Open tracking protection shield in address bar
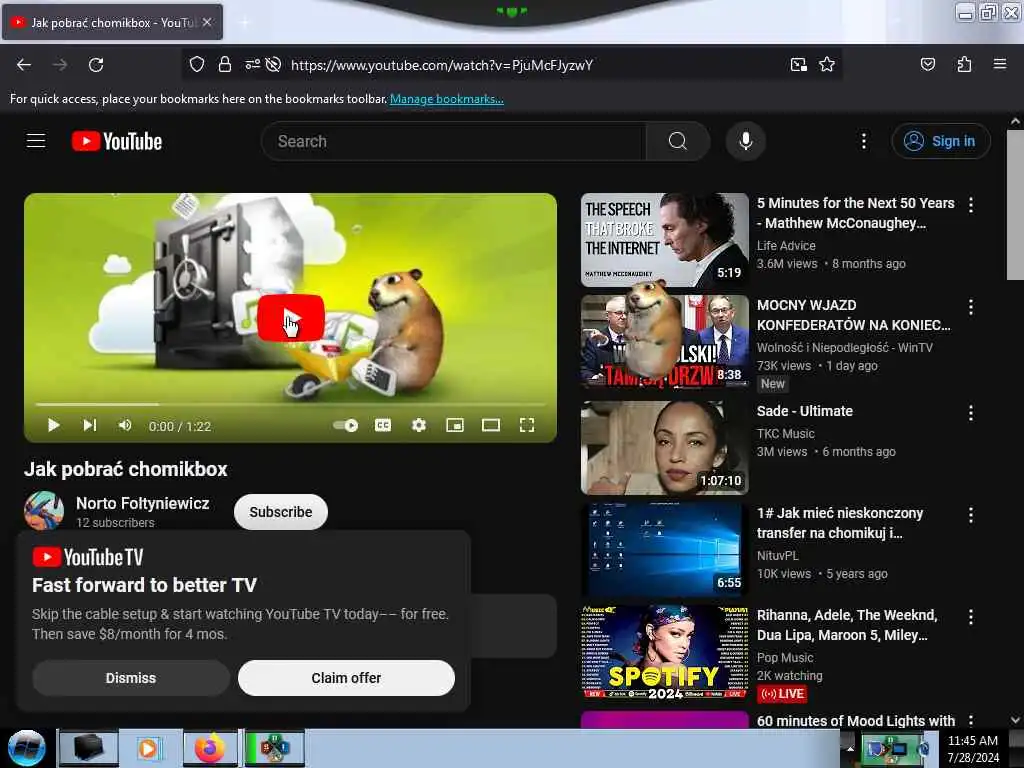1024x768 pixels. point(197,64)
